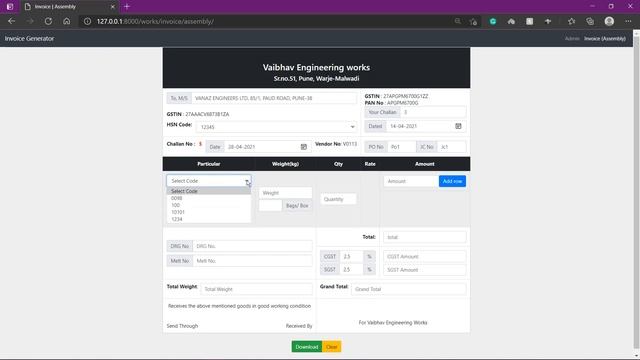Viewport: 640px width, 360px height.
Task: Click the Vaibhav Engineering works heading
Action: point(316,67)
